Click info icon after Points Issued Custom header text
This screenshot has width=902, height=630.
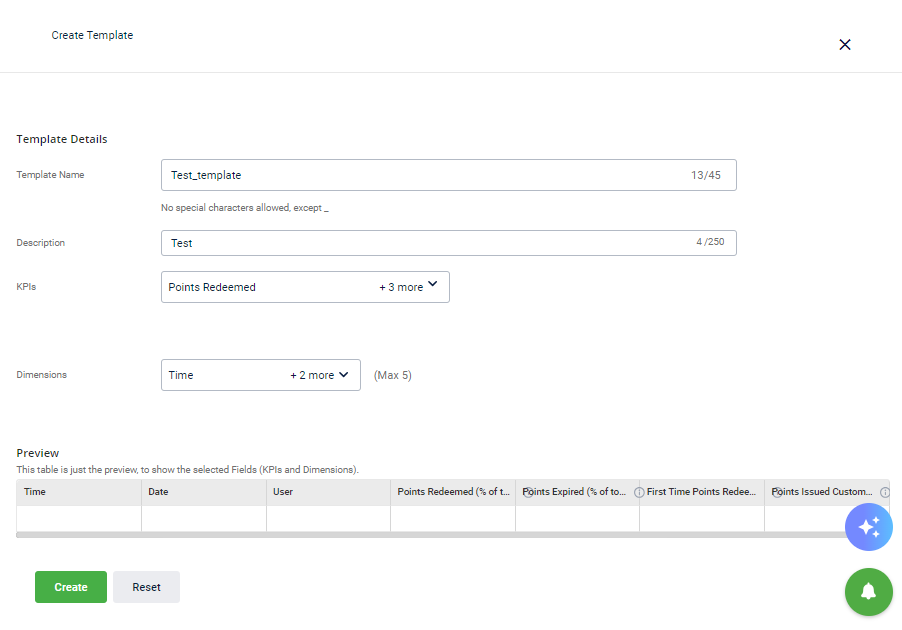(885, 492)
